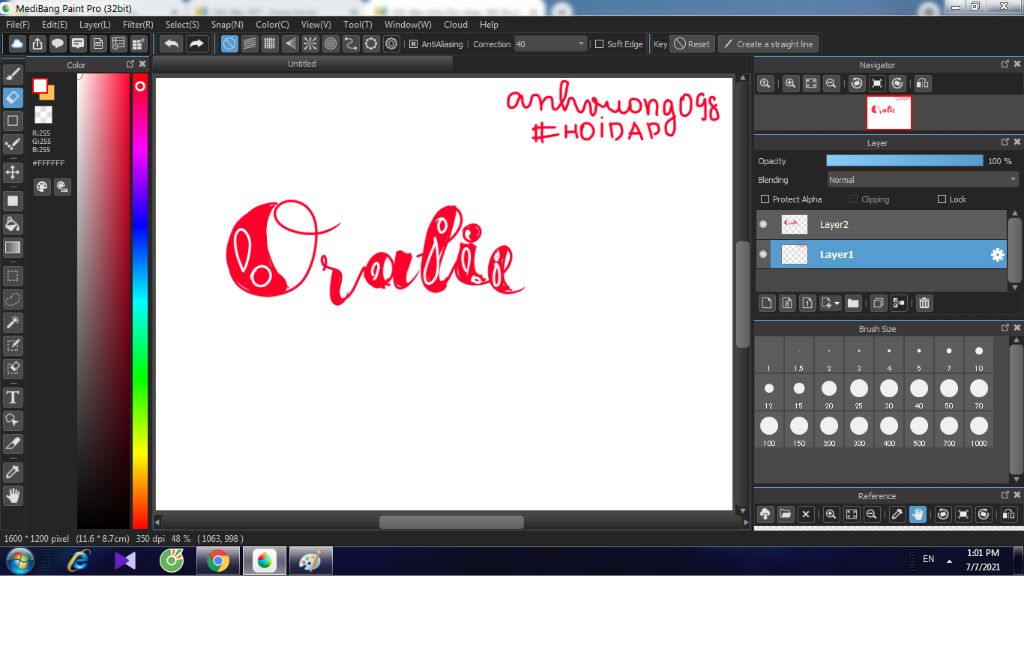Open the Snap menu

(x=227, y=24)
